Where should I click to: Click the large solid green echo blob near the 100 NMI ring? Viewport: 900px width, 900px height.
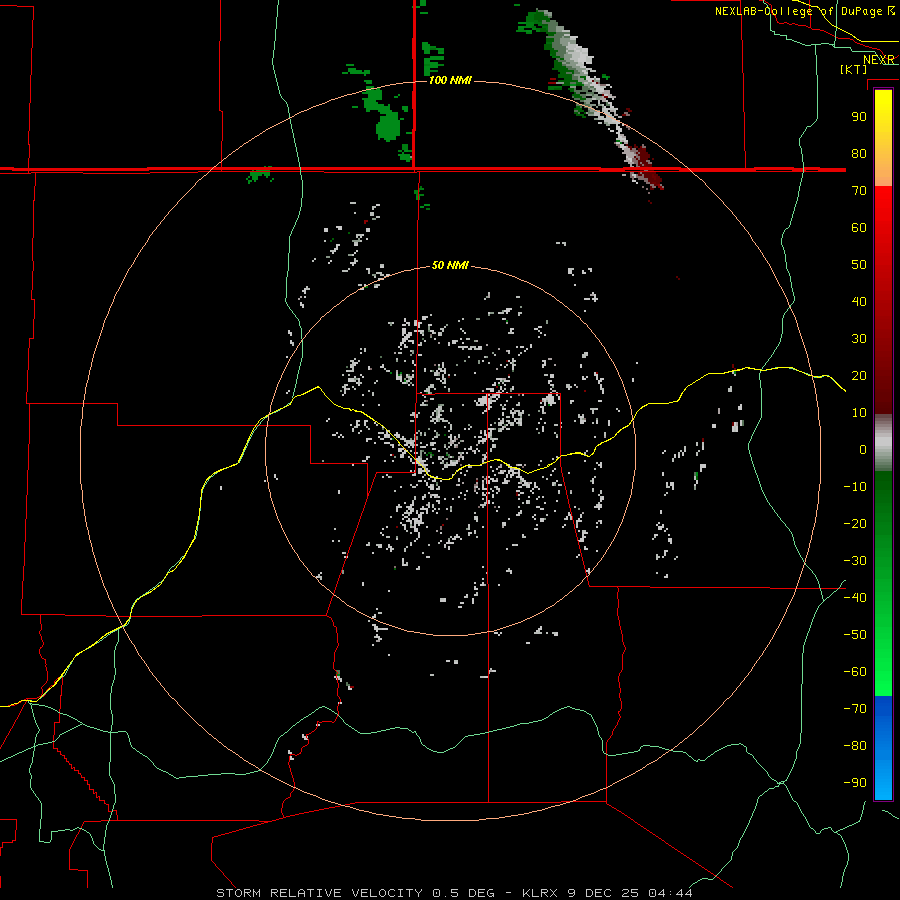coord(388,125)
